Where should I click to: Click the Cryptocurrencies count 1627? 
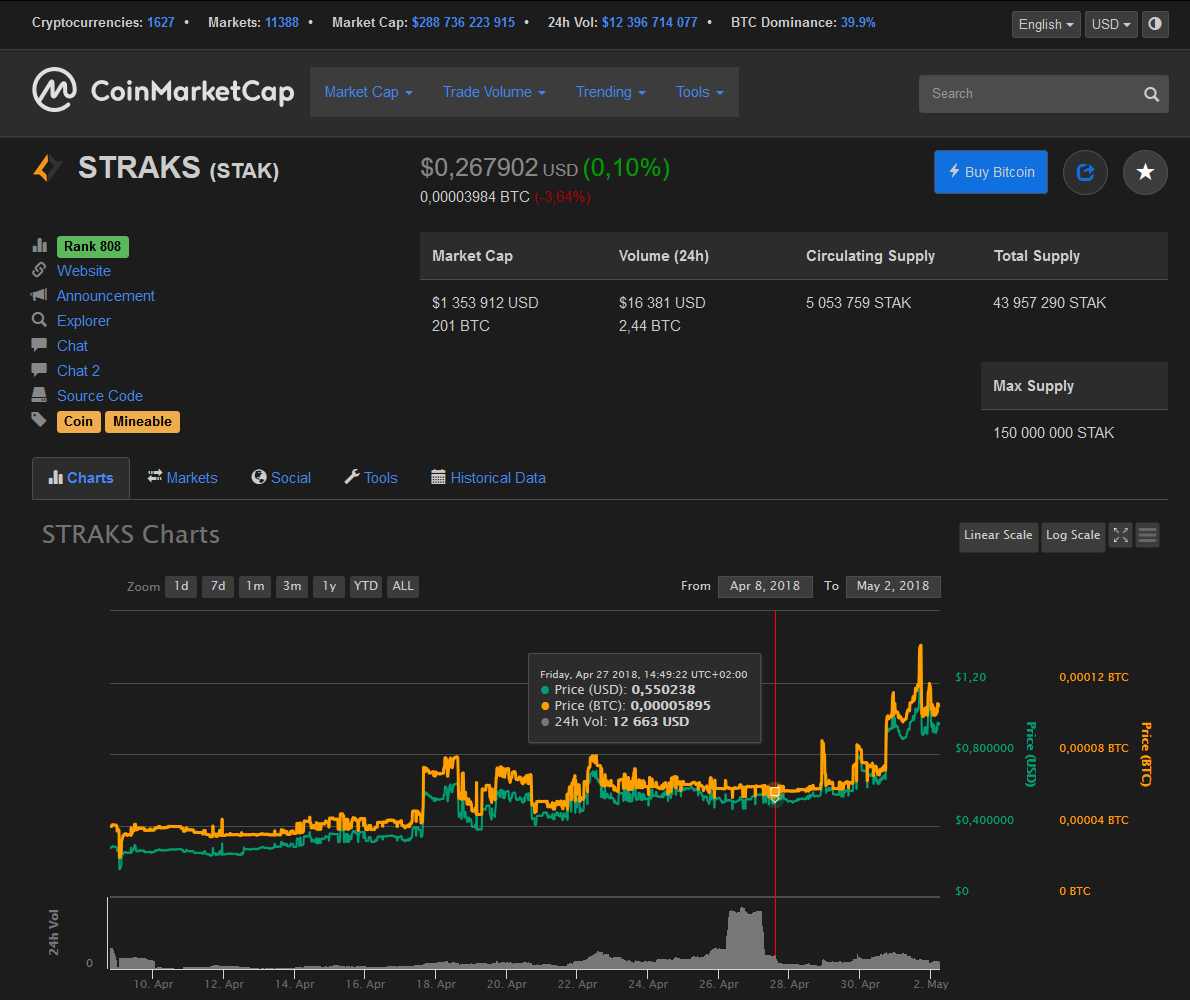pyautogui.click(x=161, y=23)
